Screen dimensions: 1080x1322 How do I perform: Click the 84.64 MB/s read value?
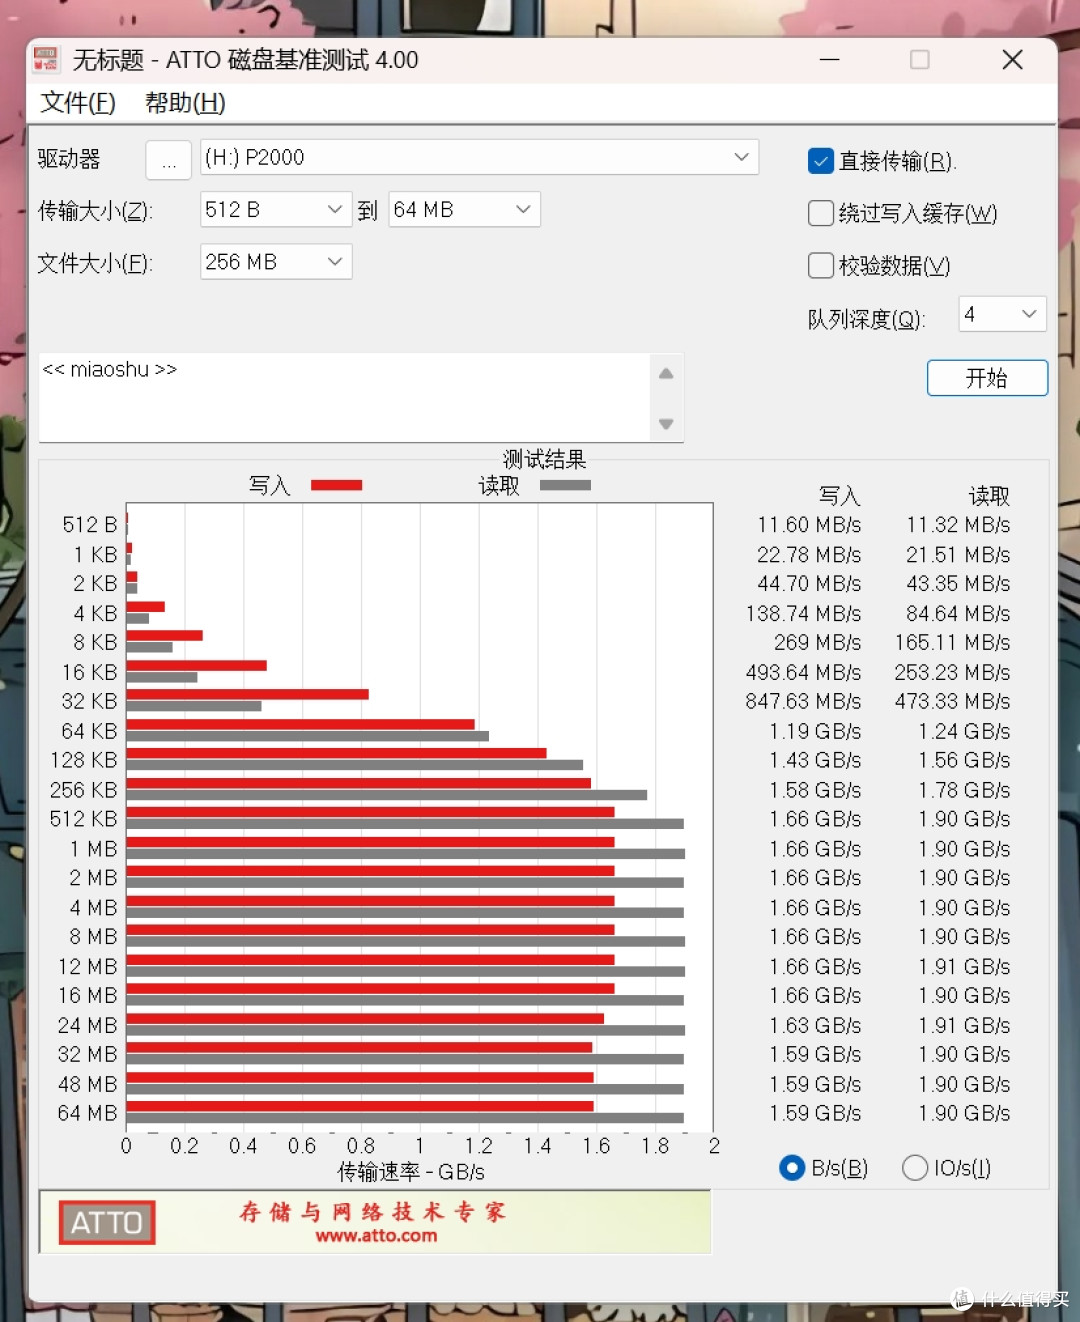click(958, 613)
